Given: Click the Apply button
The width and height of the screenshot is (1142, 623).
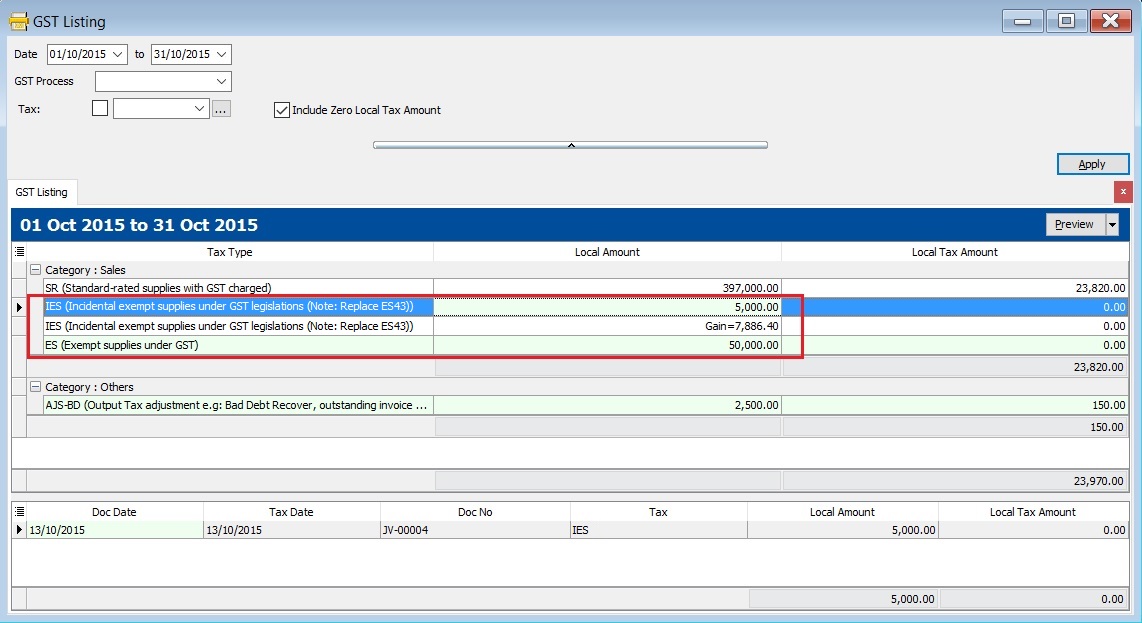Looking at the screenshot, I should (x=1092, y=164).
